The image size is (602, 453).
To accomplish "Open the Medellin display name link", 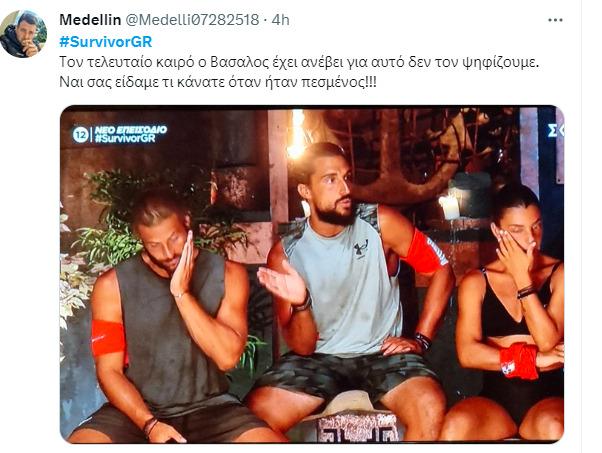I will 90,20.
